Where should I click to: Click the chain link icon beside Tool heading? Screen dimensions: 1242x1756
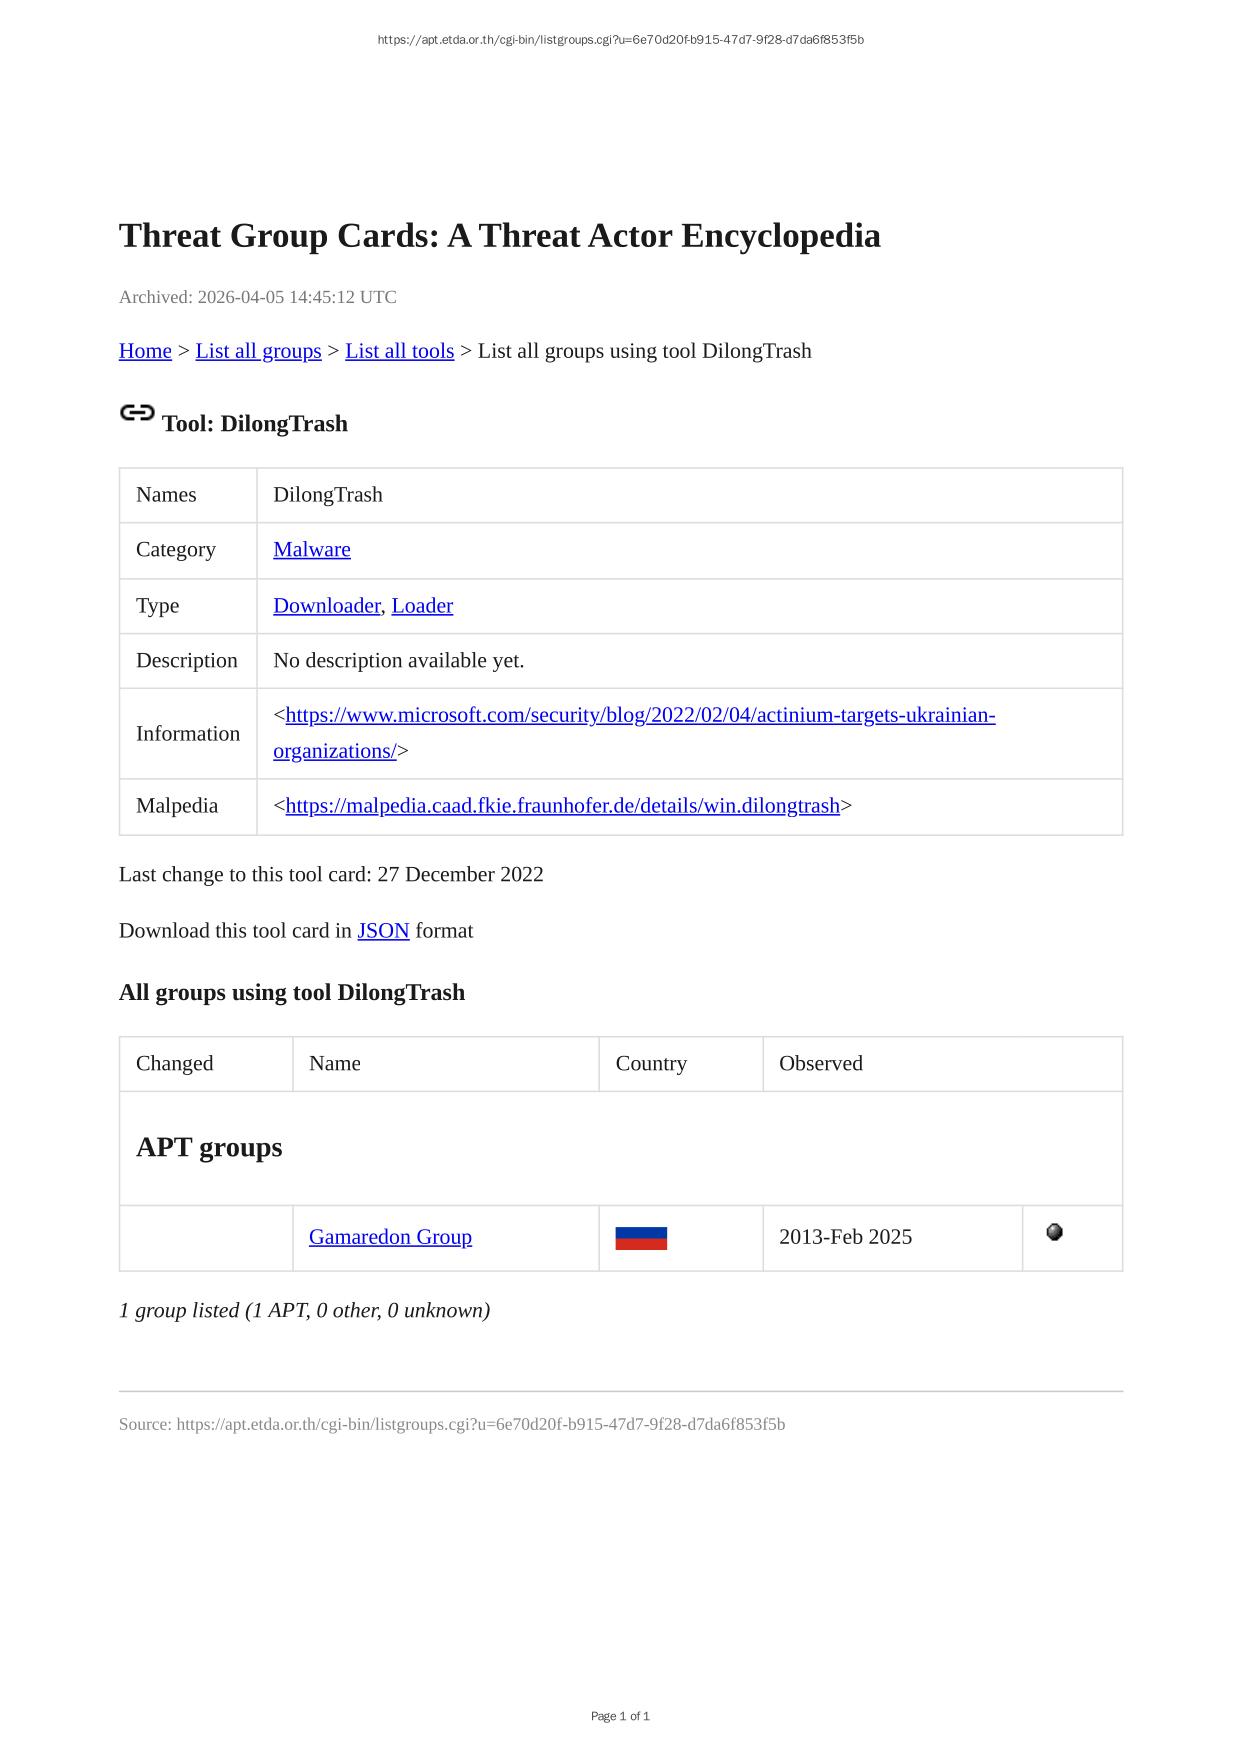pyautogui.click(x=137, y=413)
